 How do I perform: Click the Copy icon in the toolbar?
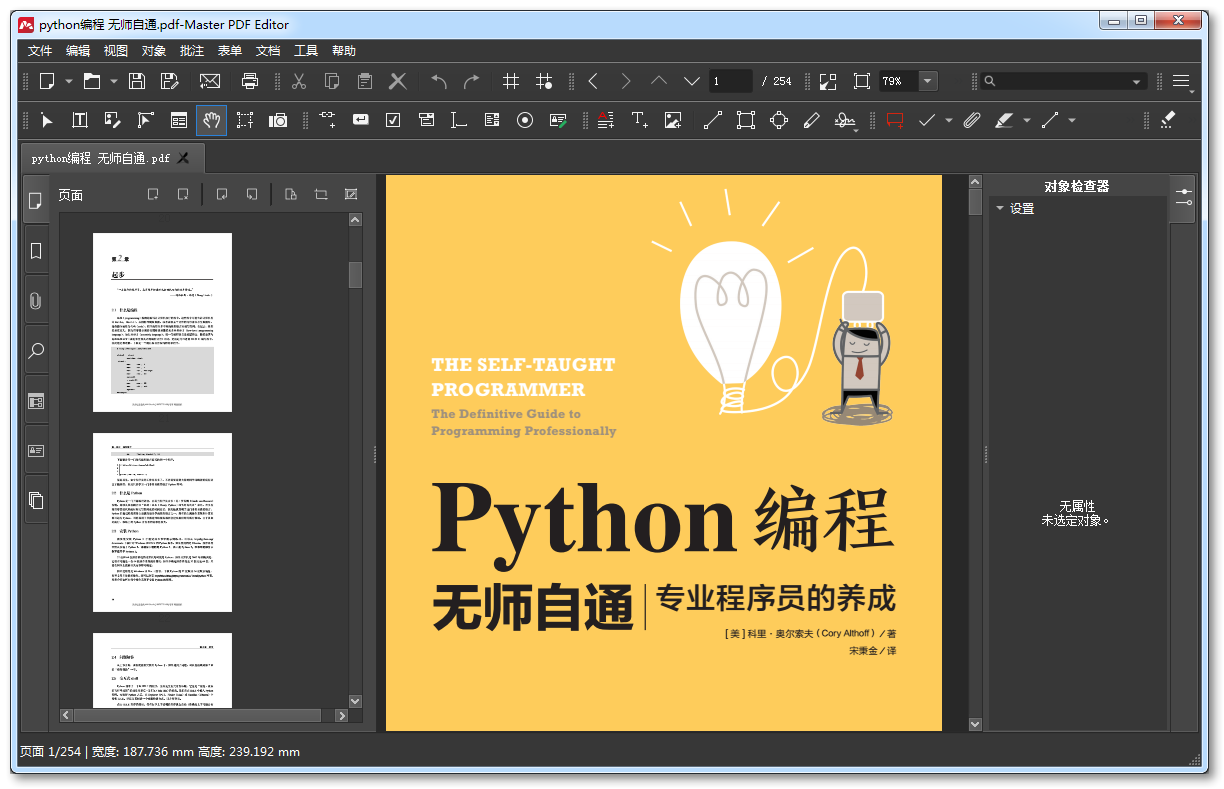point(332,81)
